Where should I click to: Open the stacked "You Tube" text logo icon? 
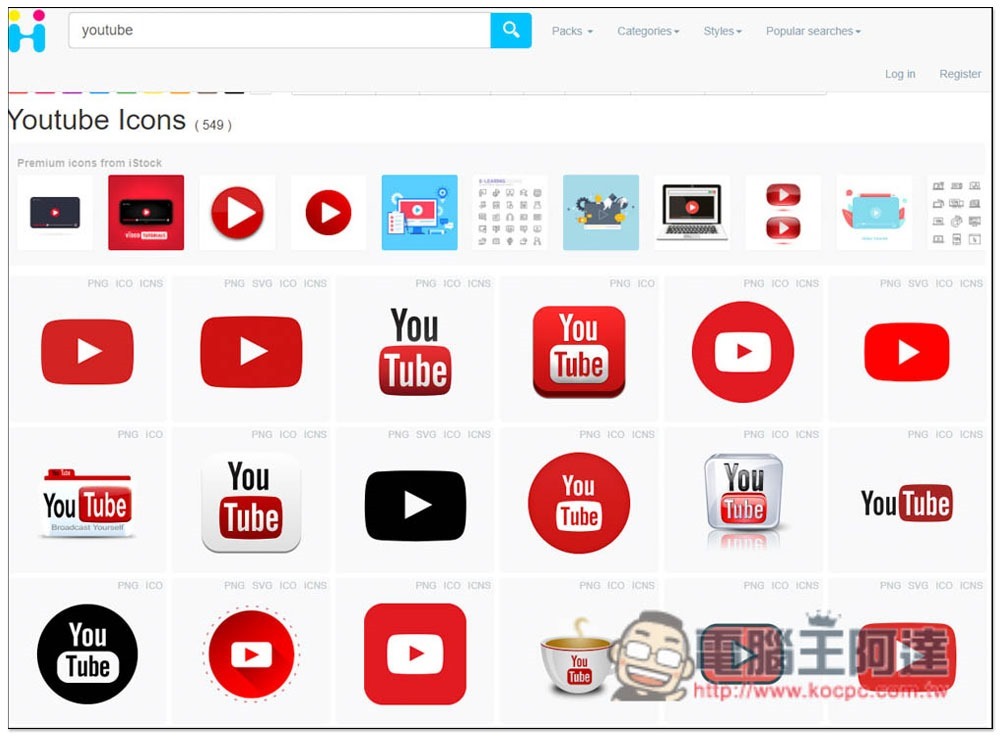[x=415, y=351]
